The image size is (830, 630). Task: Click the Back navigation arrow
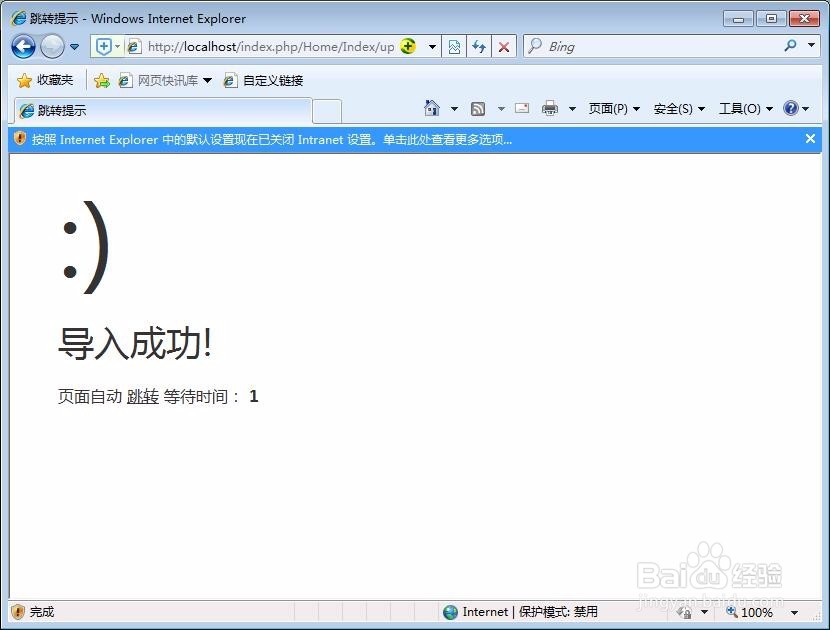coord(22,46)
